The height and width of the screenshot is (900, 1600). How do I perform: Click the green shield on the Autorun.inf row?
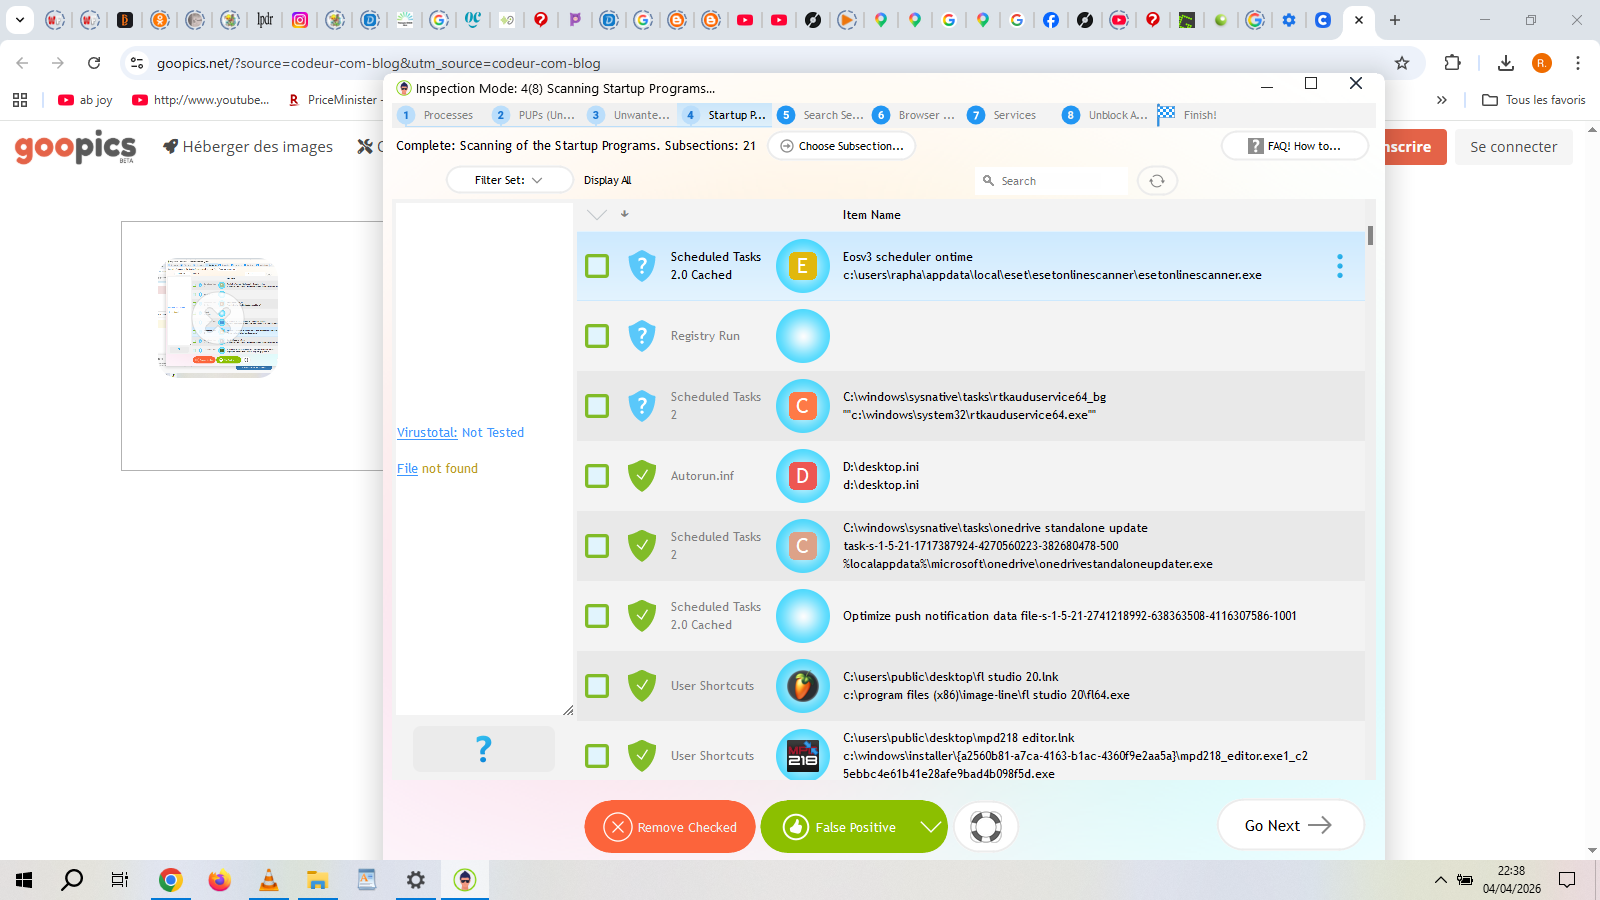[642, 476]
